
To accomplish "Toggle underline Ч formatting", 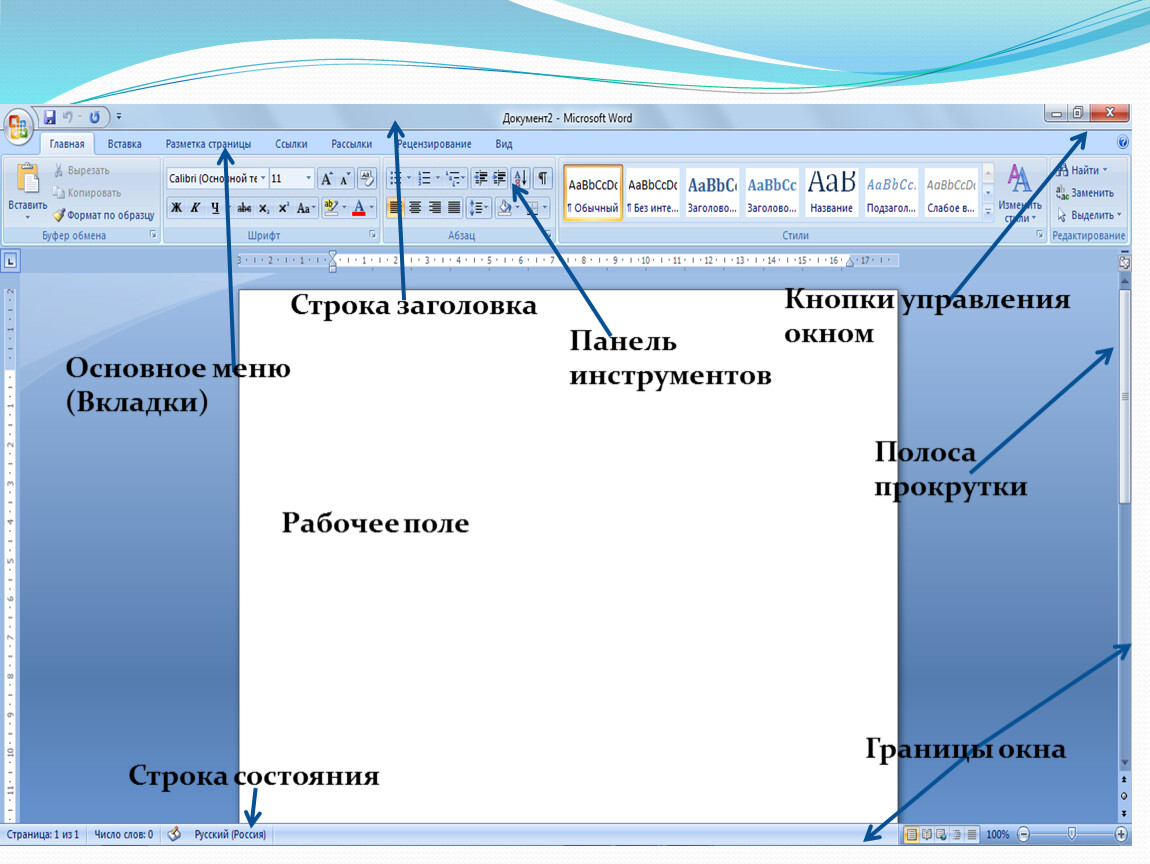I will pos(215,208).
